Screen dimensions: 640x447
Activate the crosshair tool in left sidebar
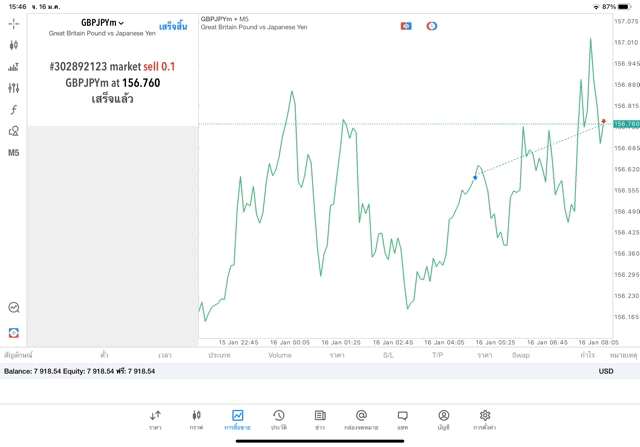pyautogui.click(x=13, y=24)
